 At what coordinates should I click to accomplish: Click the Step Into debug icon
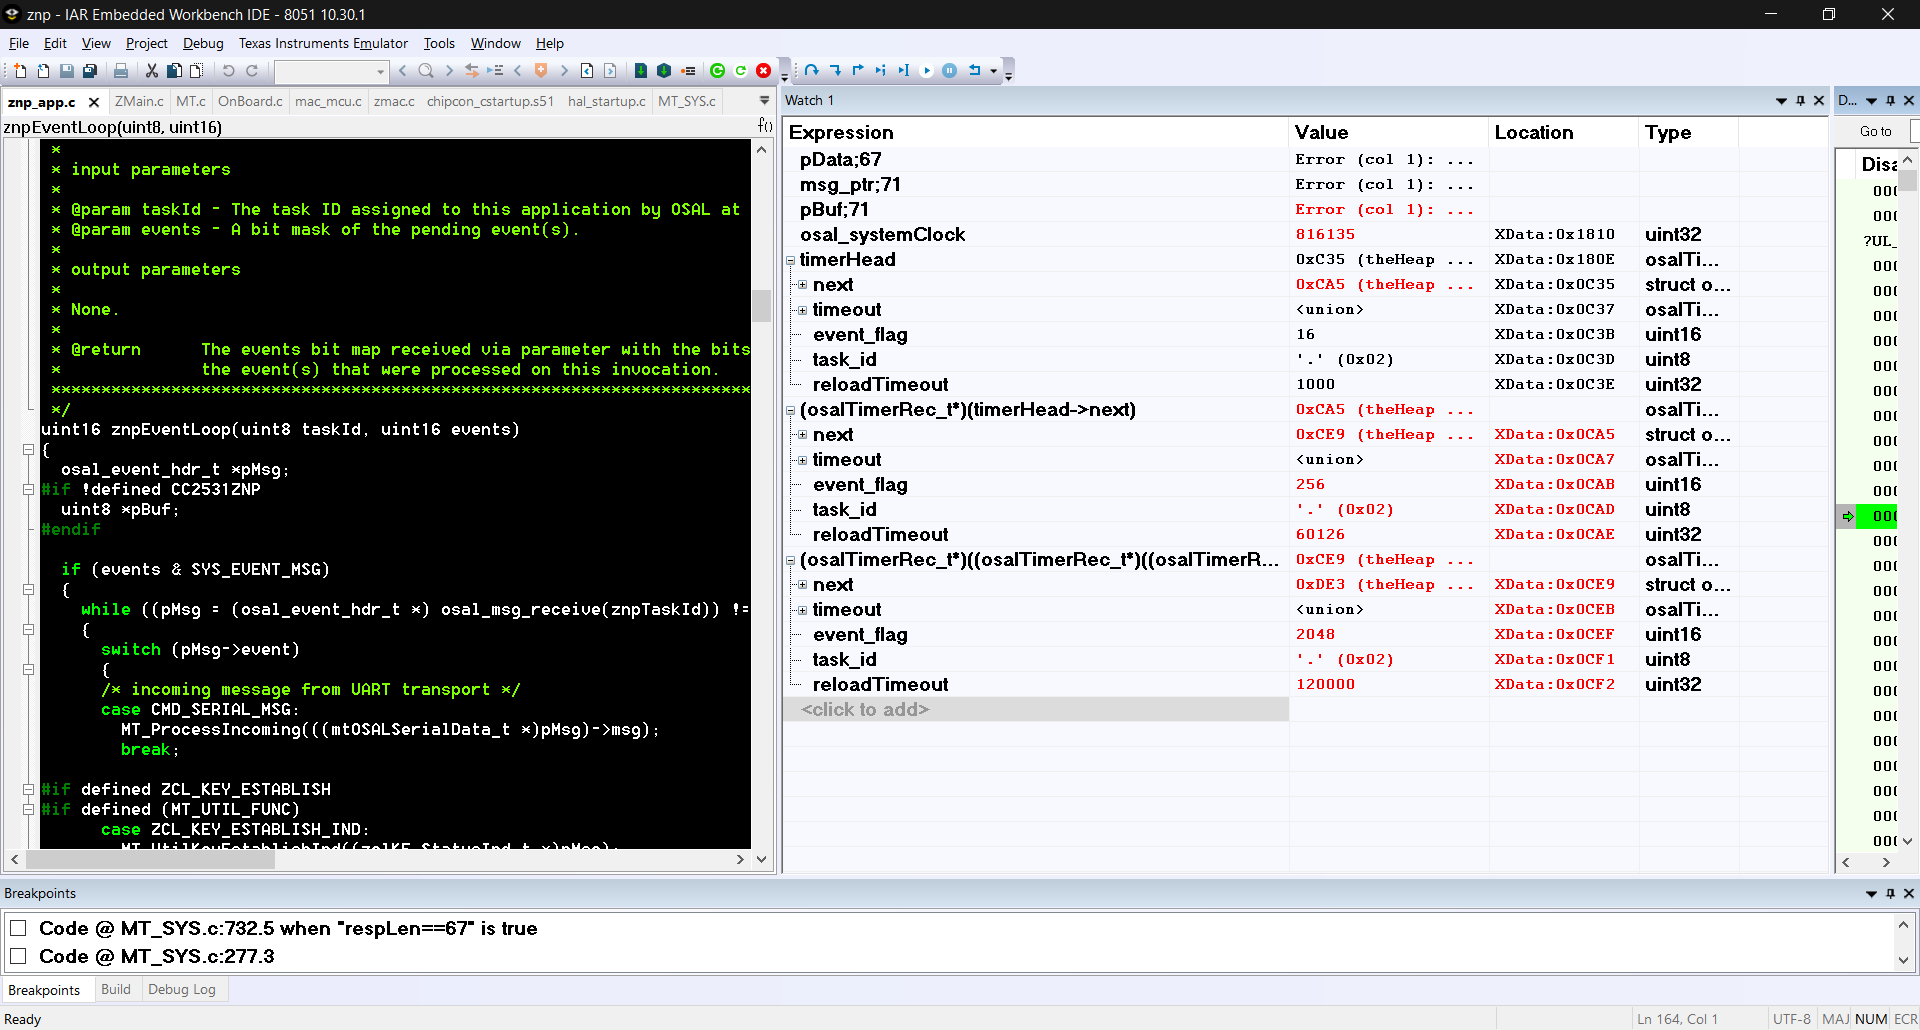coord(835,71)
